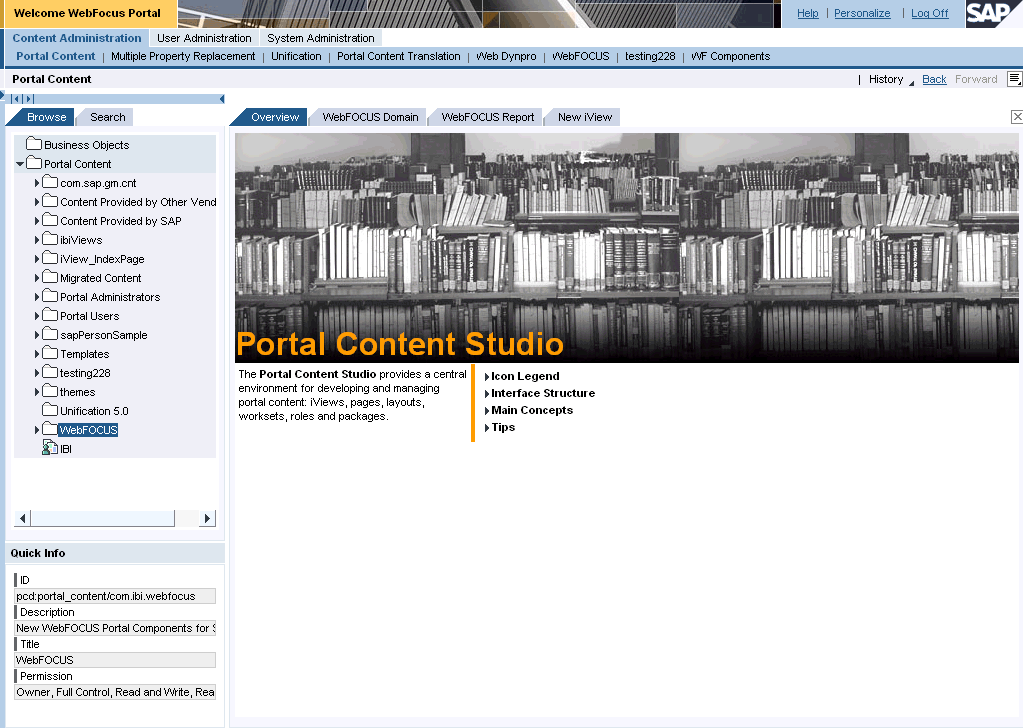Open the page options menu icon

(x=1014, y=79)
